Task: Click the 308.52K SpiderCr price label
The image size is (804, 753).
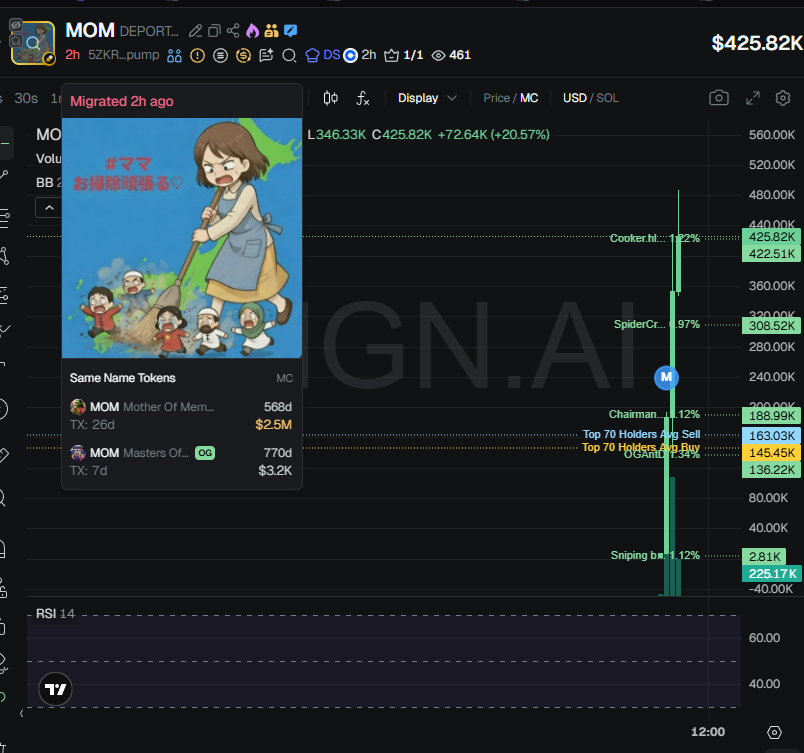Action: point(771,325)
